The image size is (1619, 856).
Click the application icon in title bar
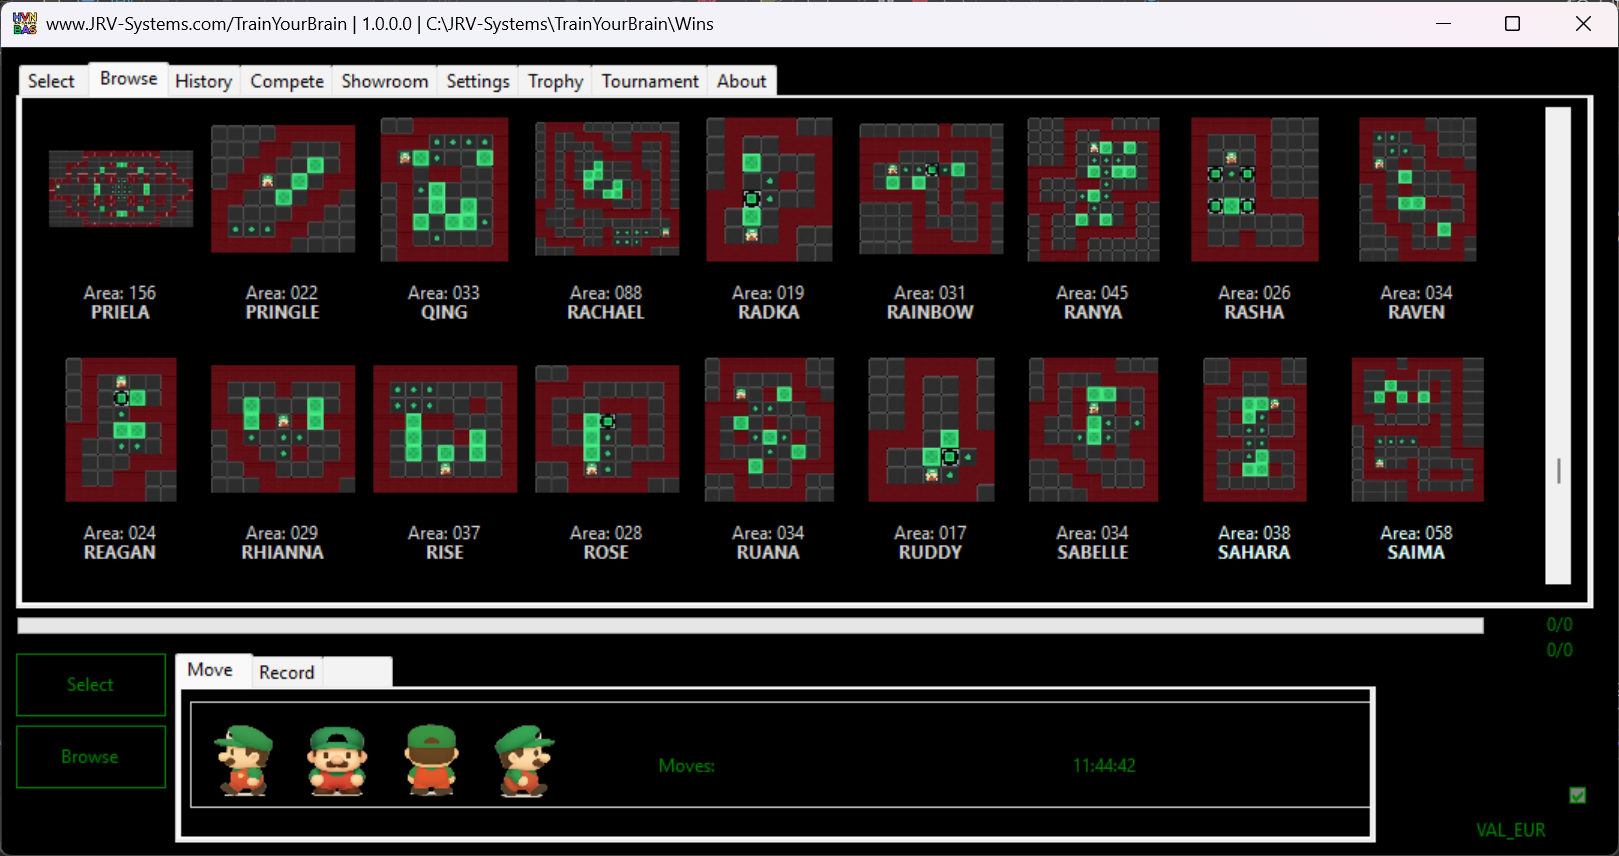pyautogui.click(x=25, y=23)
